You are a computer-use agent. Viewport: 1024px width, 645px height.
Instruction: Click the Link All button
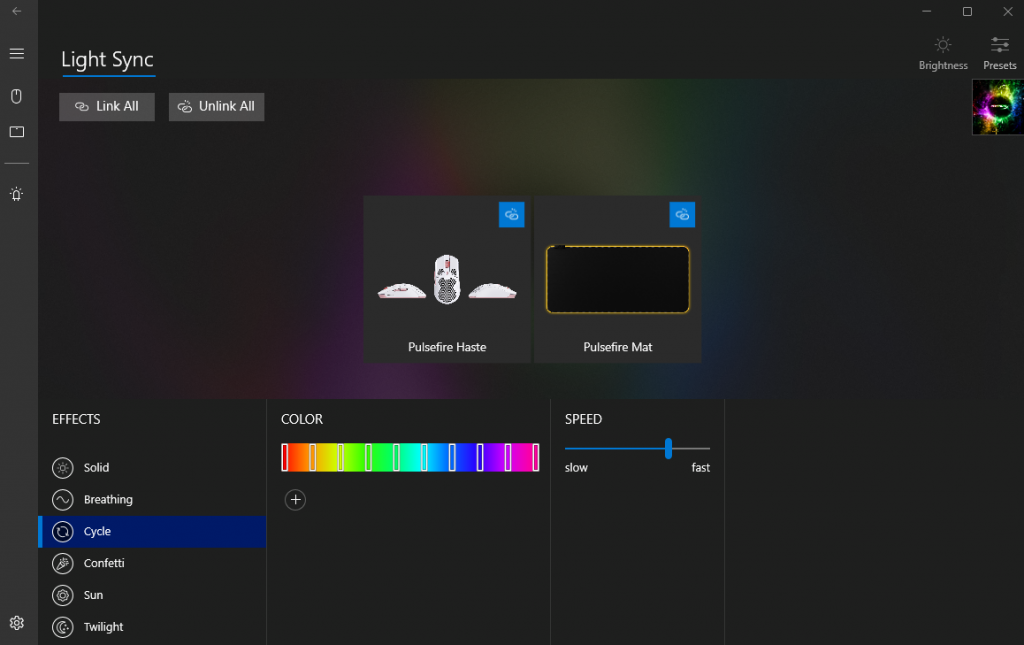107,107
